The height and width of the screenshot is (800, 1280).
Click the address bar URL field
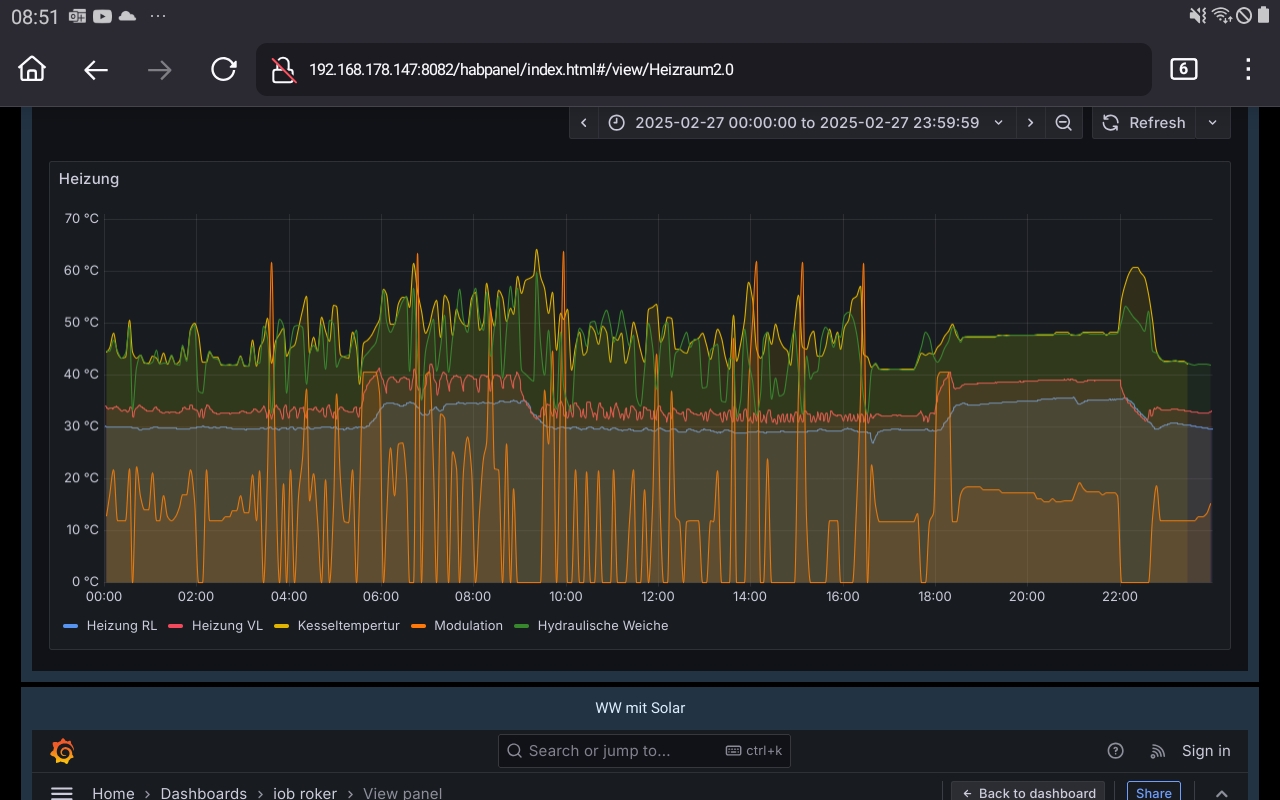coord(703,70)
